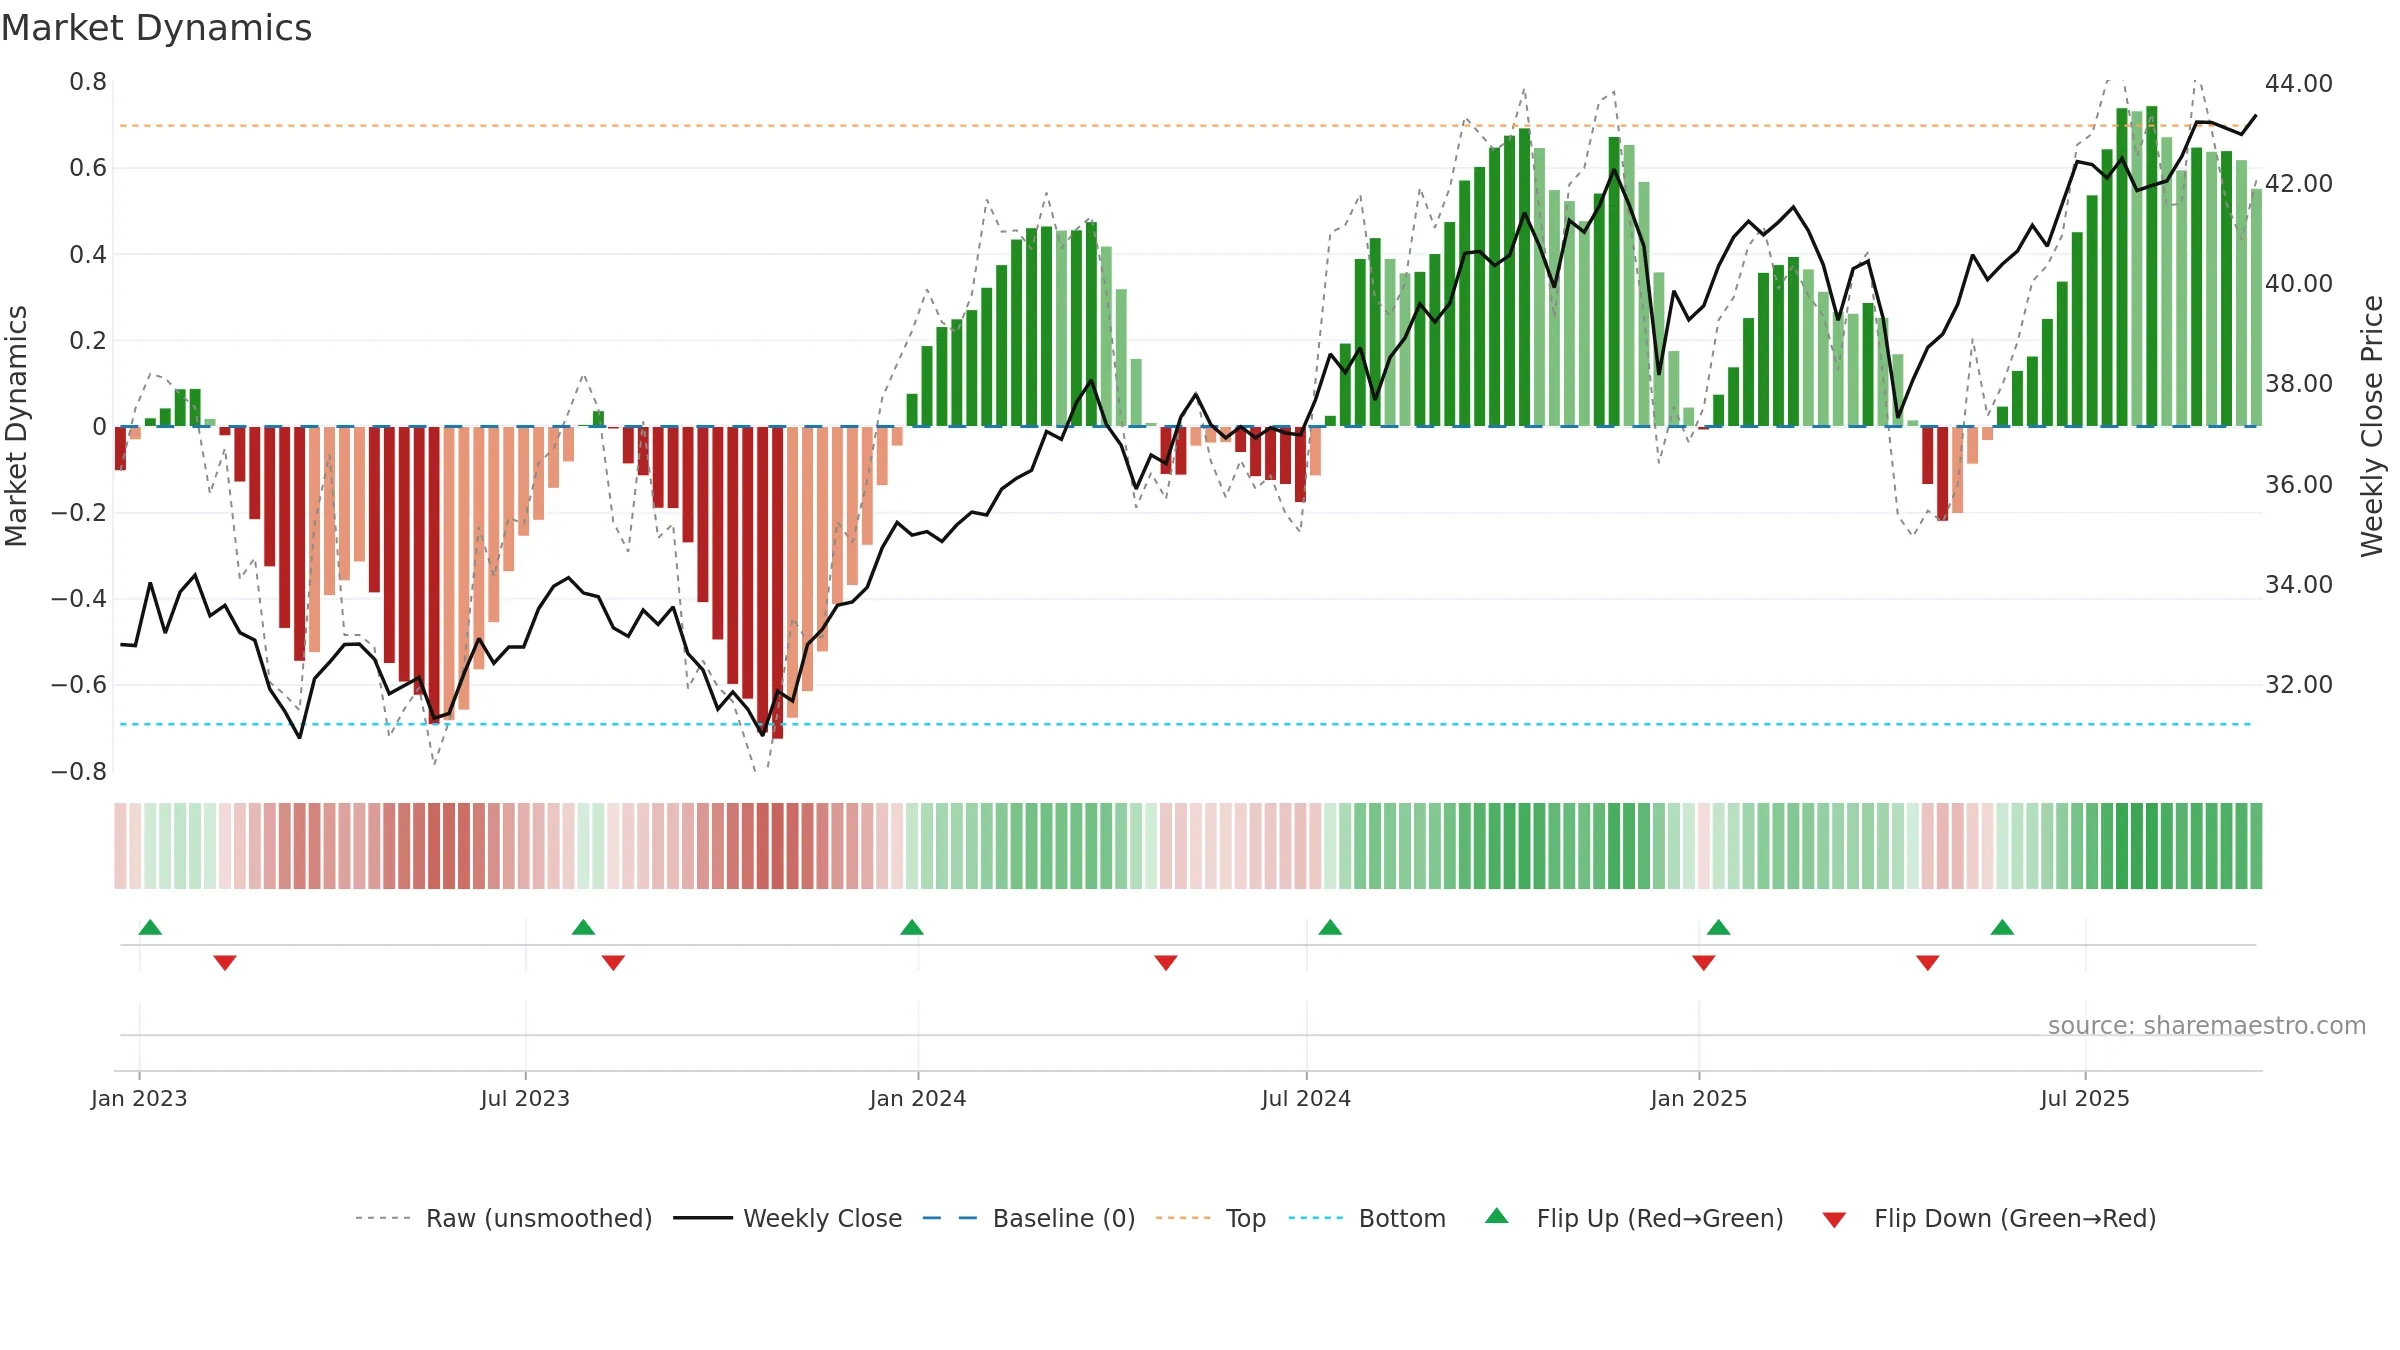
Task: Toggle the Raw (unsmoothed) legend entry
Action: point(504,1219)
